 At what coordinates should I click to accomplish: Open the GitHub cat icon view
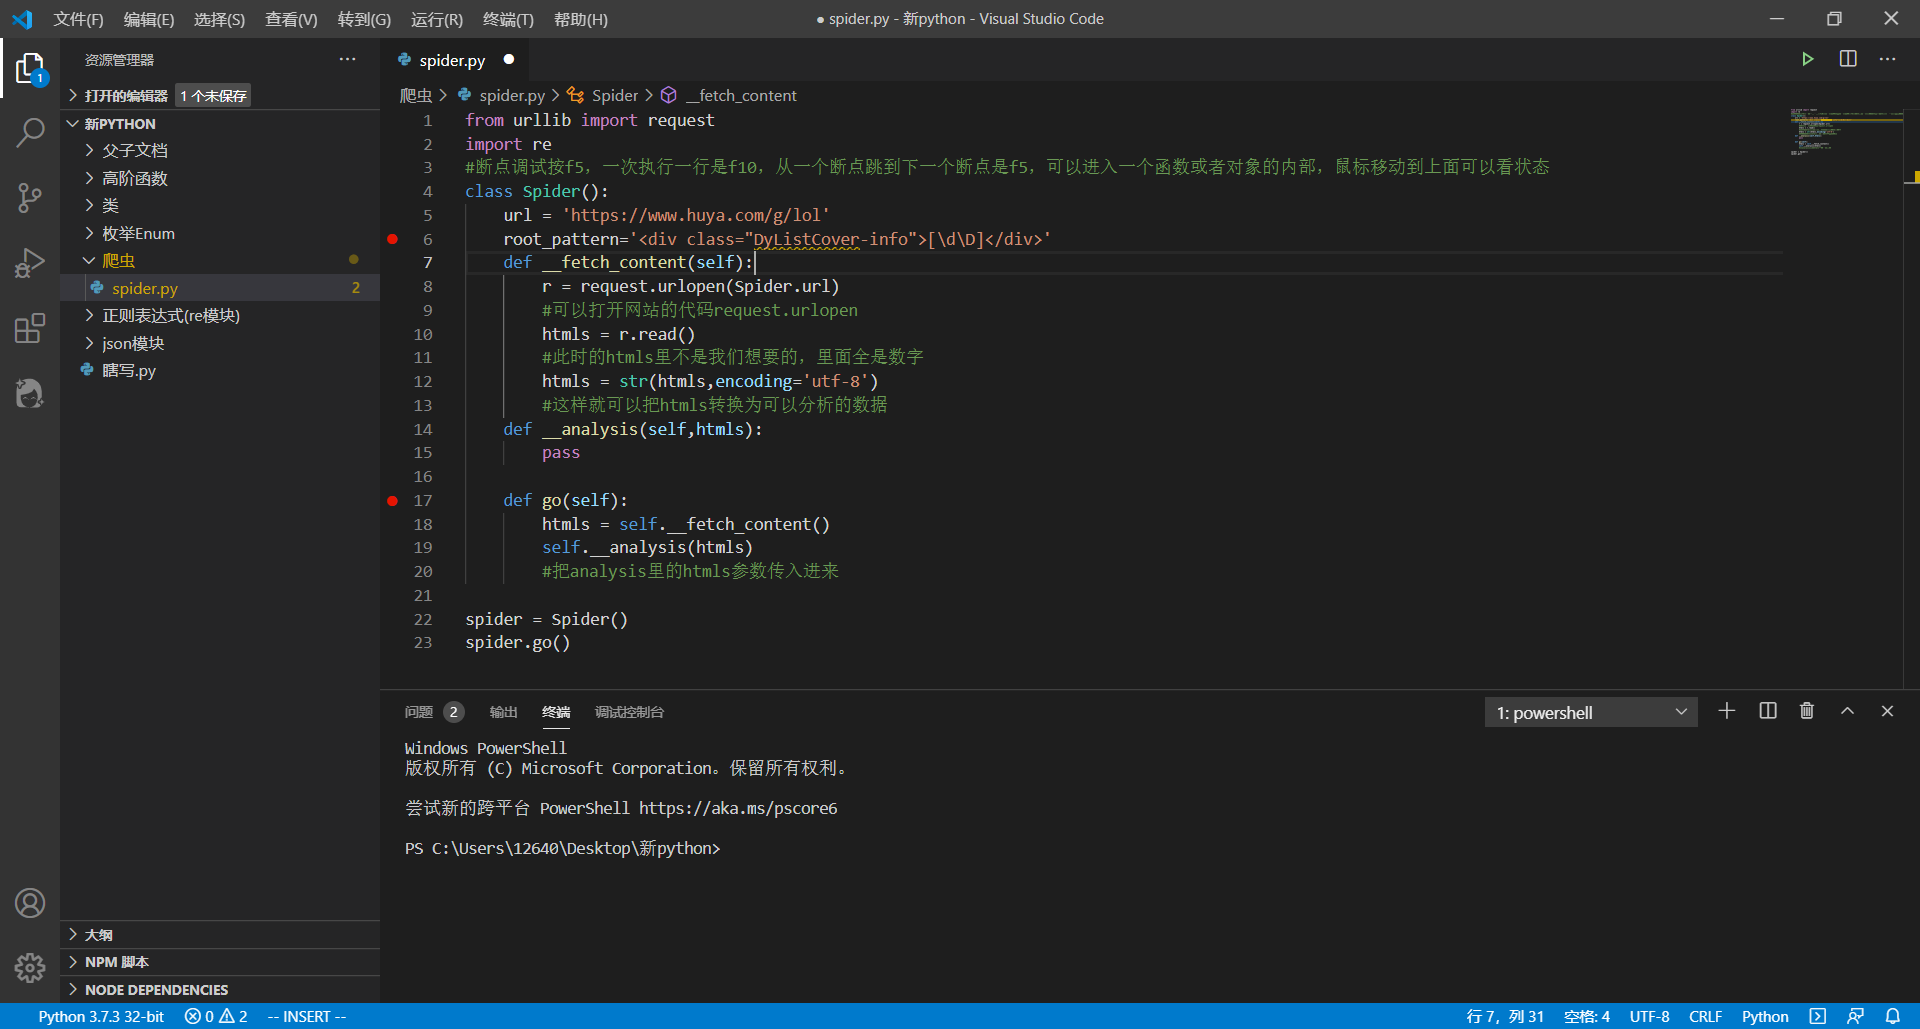[30, 393]
